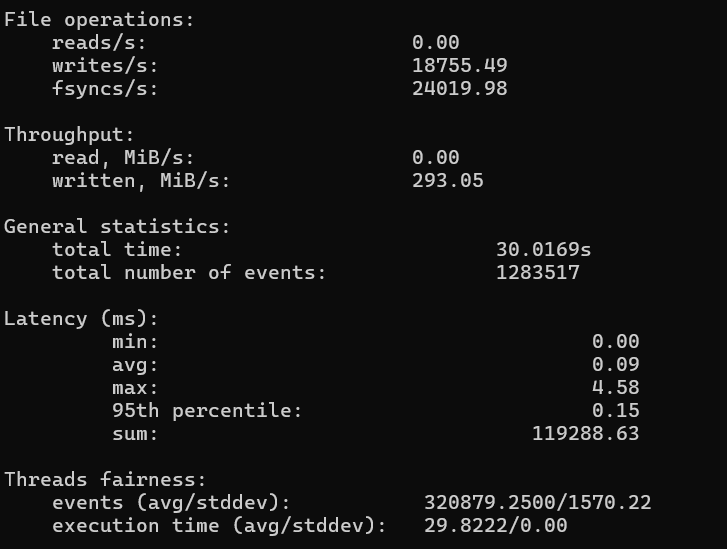Click the written throughput value 293.05
Viewport: 727px width, 549px height.
point(447,181)
